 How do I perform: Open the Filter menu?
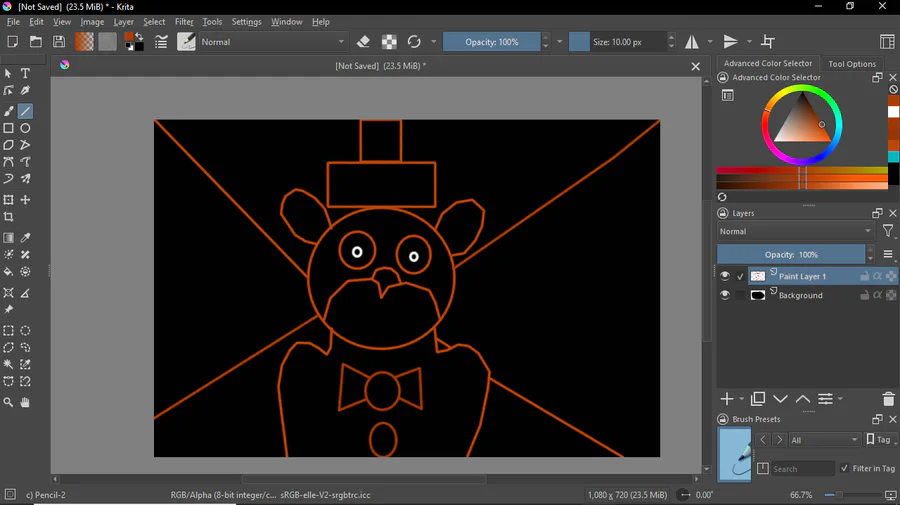[x=184, y=22]
